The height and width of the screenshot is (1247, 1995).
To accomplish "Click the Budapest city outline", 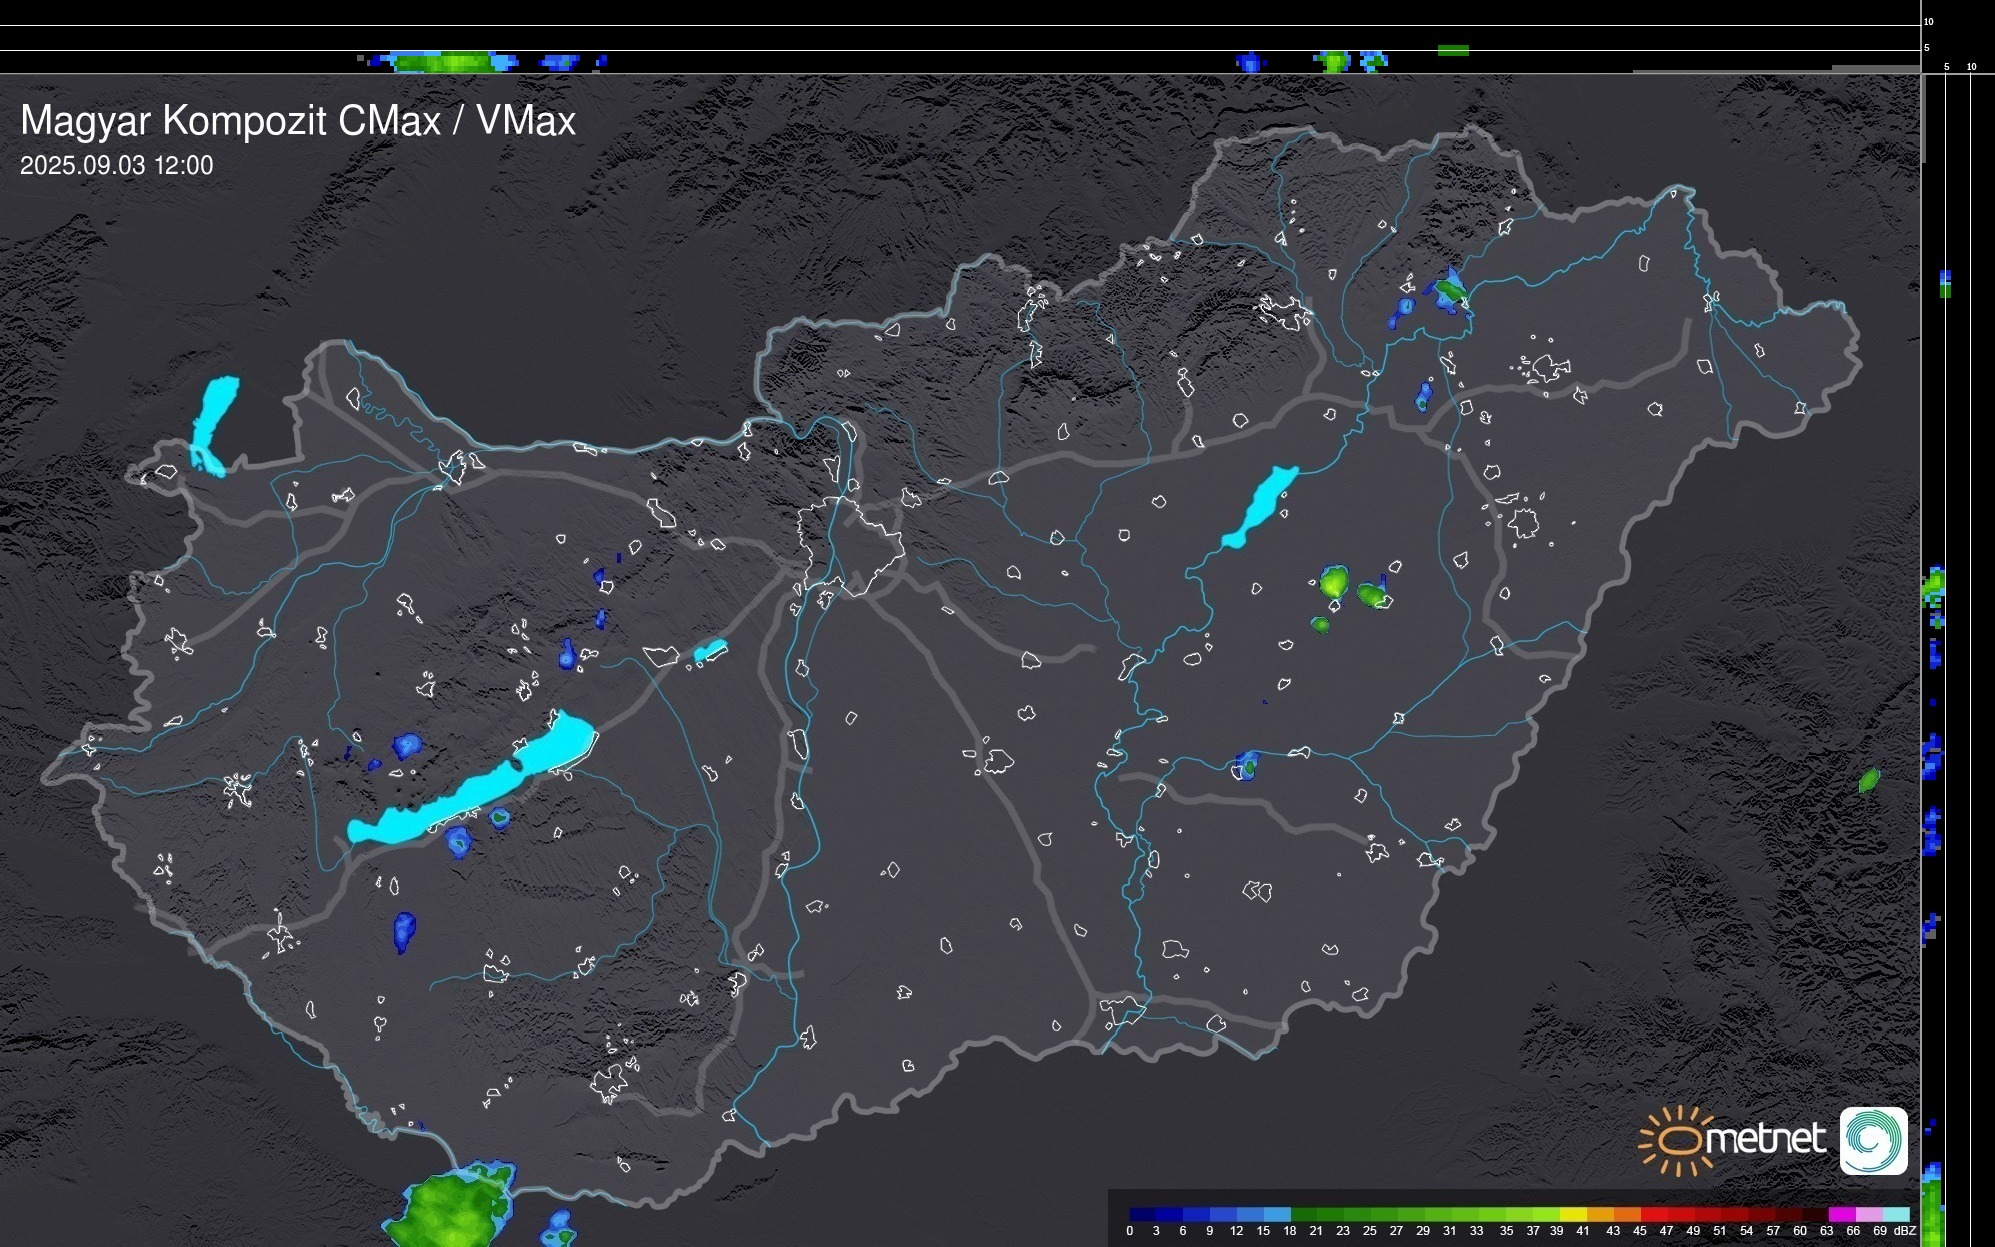I will pyautogui.click(x=850, y=545).
